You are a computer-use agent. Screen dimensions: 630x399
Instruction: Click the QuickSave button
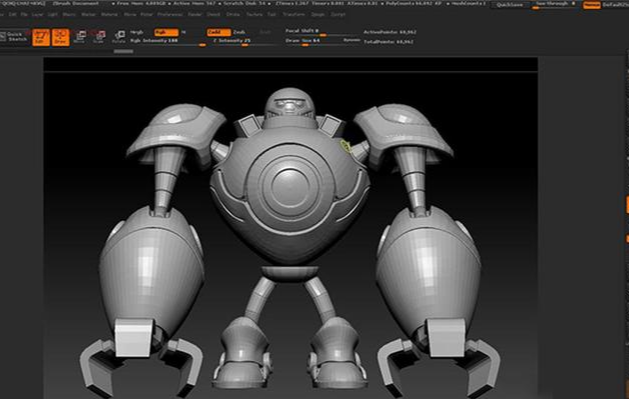(509, 5)
